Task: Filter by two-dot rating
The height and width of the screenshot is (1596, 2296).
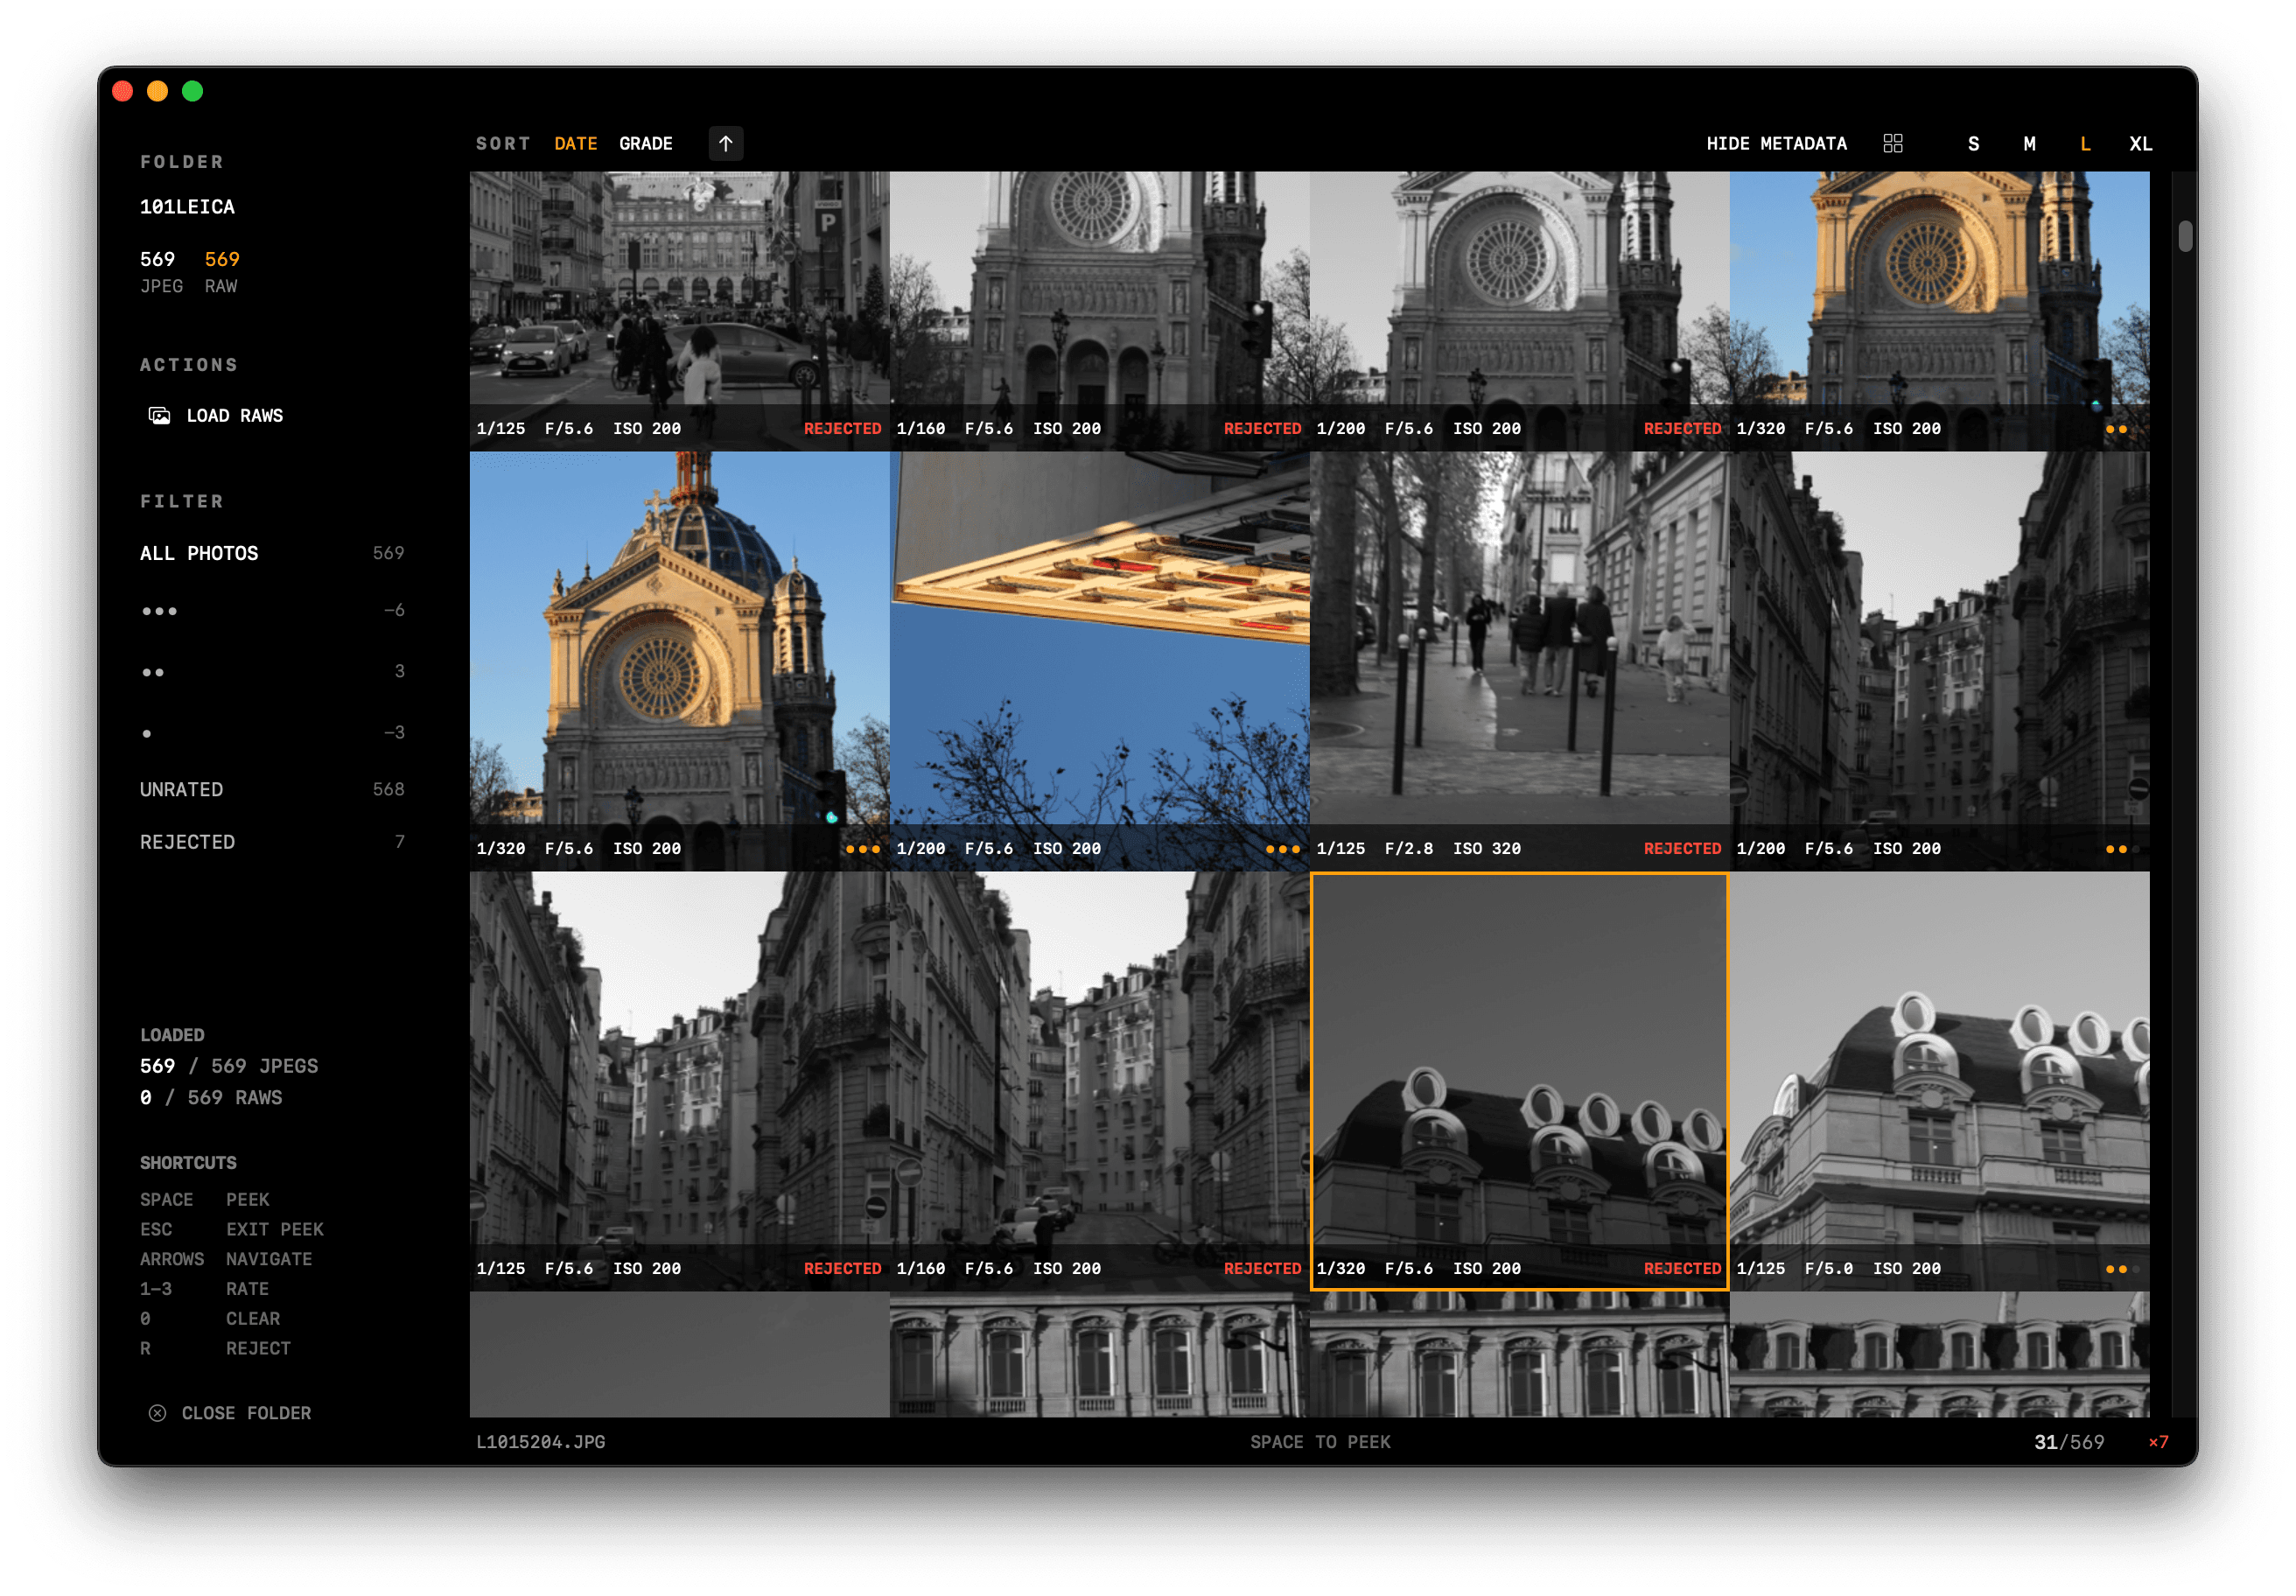Action: point(153,672)
